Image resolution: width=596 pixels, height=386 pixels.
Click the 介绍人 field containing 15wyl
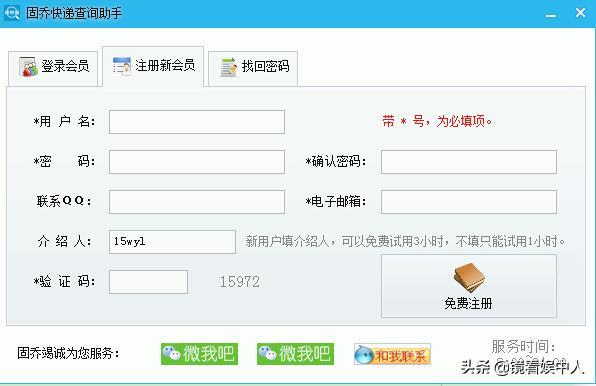pos(172,242)
